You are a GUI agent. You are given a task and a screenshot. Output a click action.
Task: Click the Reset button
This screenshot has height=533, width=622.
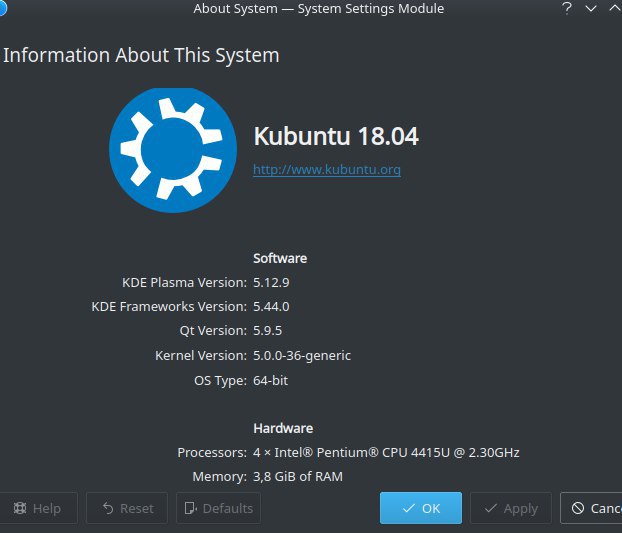(x=127, y=508)
